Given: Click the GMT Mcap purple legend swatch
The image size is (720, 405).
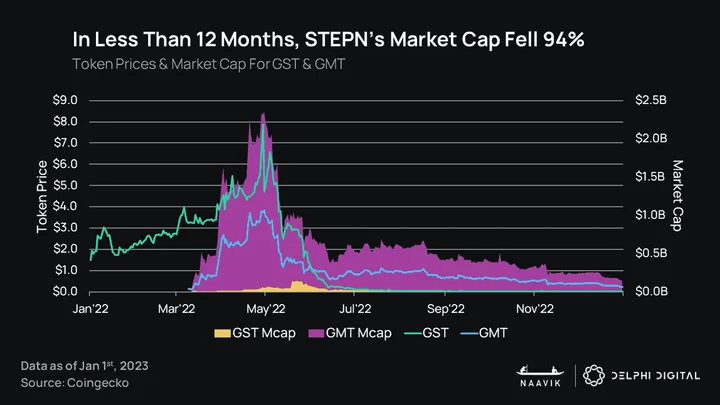Looking at the screenshot, I should 316,333.
